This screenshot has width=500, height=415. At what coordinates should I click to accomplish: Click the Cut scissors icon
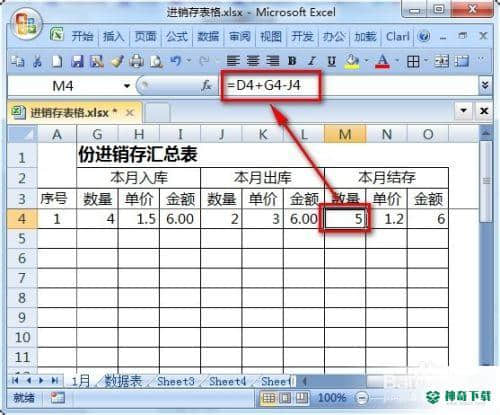point(37,62)
